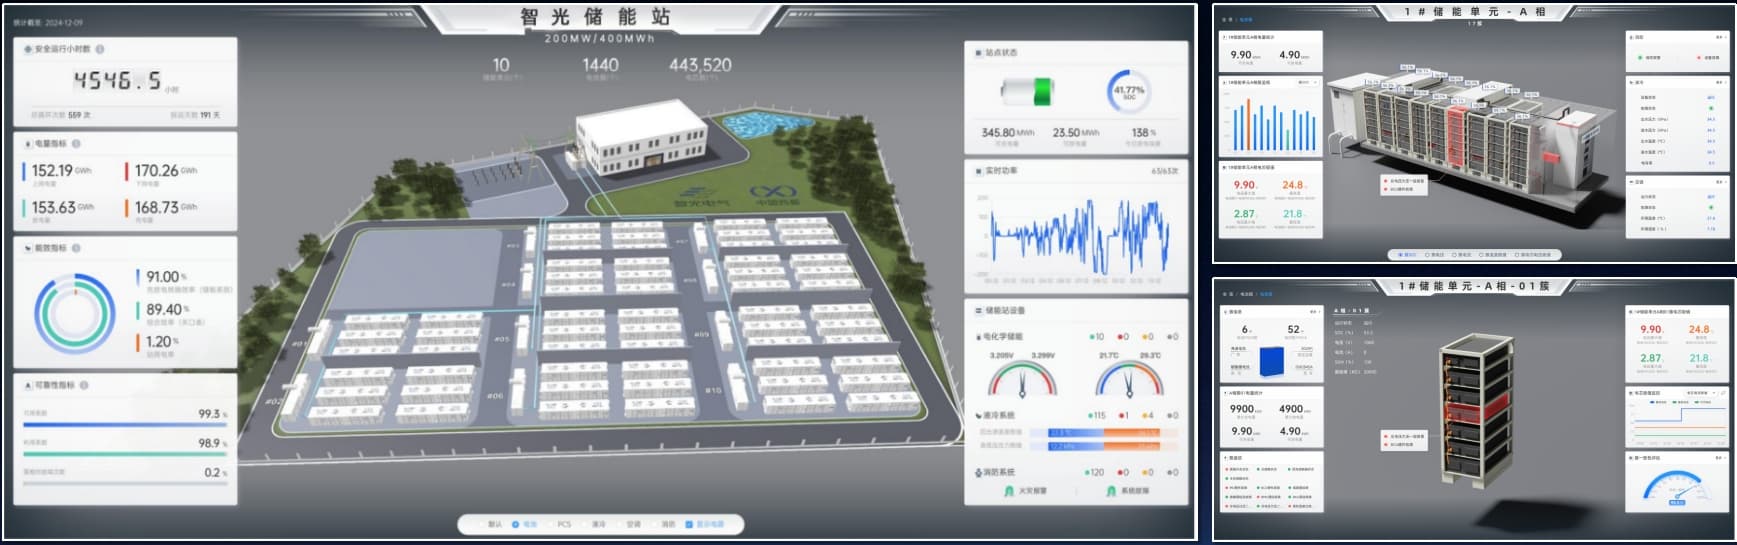
Task: Click the 首页 breadcrumb in A相 view
Action: tap(1228, 19)
